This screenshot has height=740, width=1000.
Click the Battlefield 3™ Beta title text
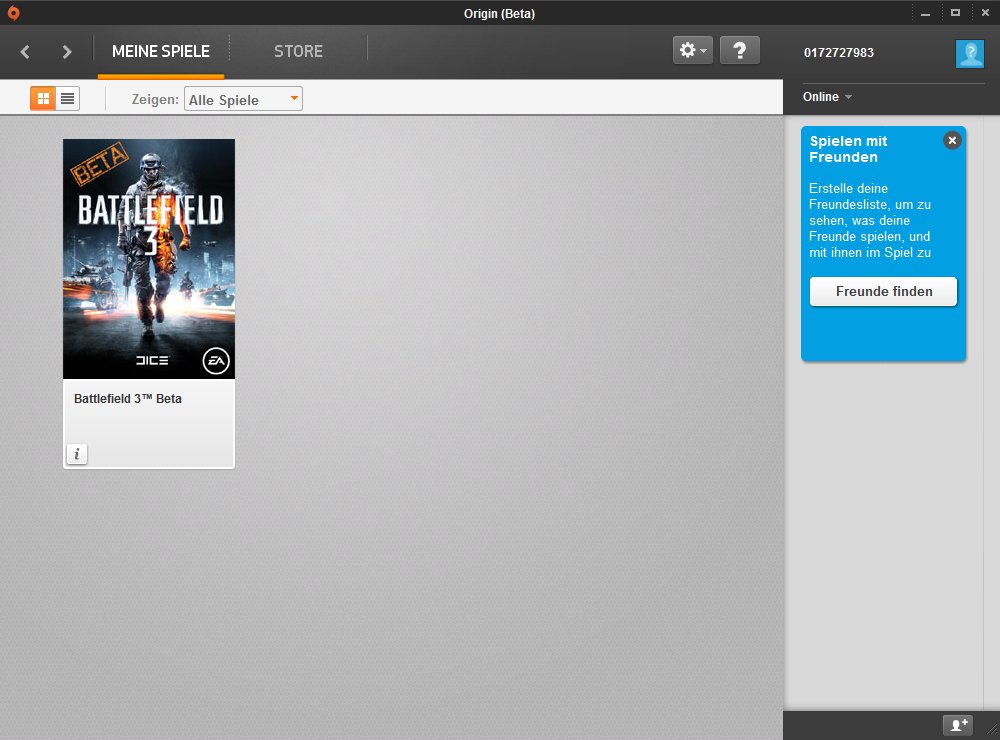(128, 399)
